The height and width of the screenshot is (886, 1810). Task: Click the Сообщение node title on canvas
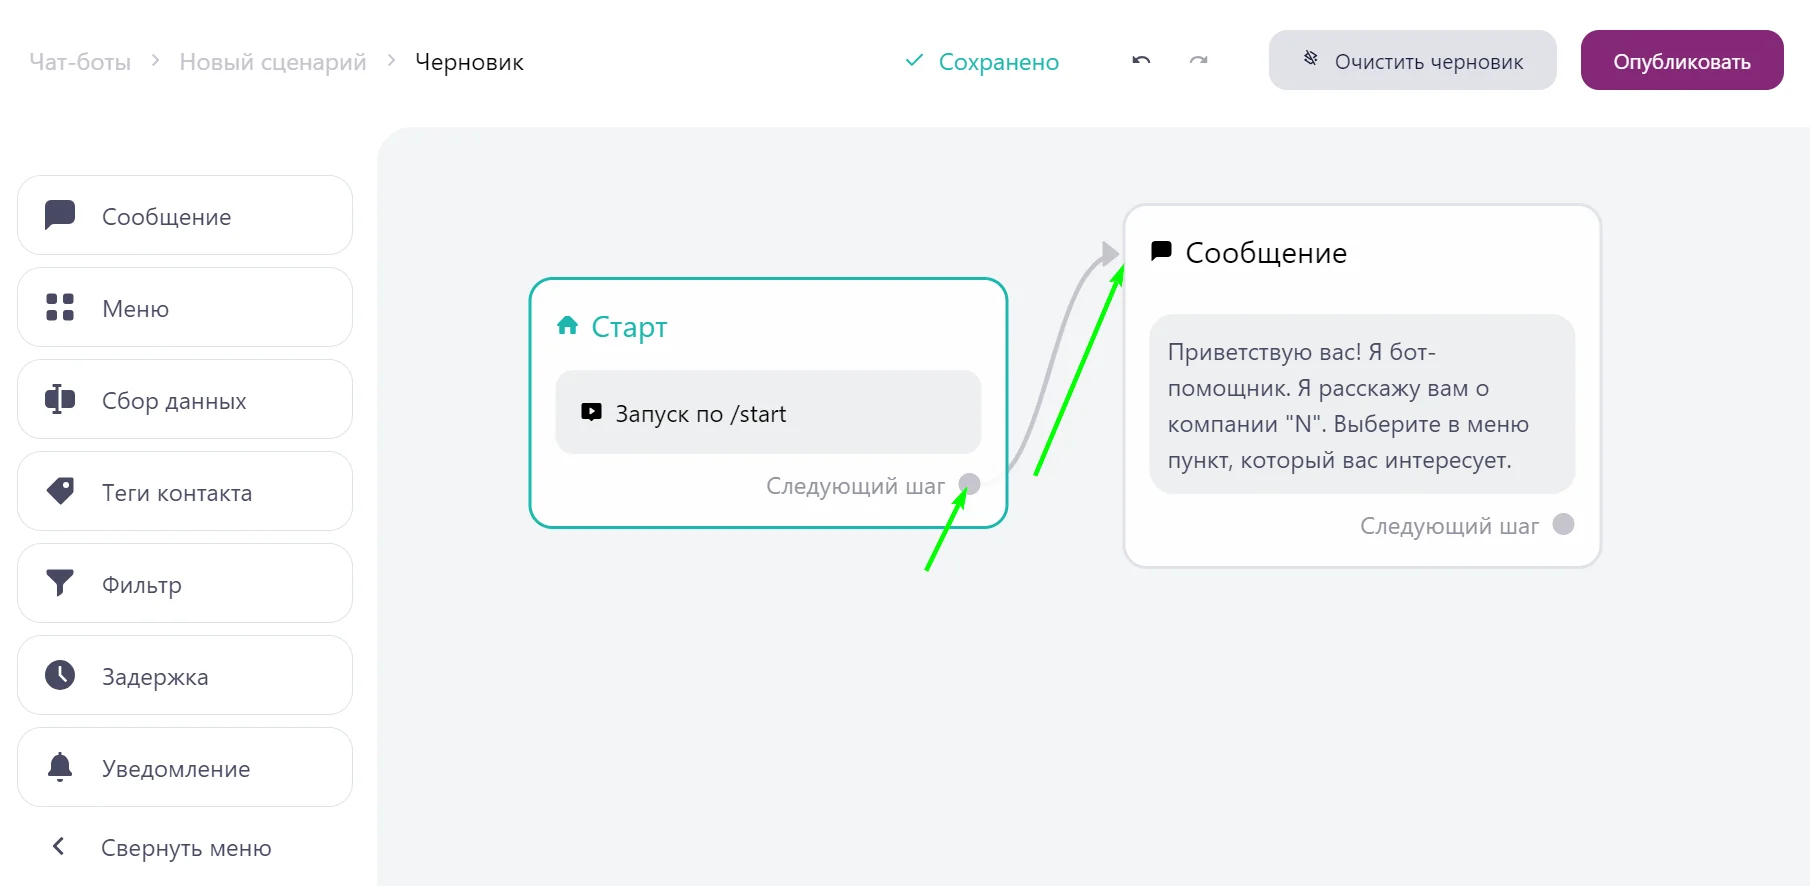(x=1265, y=253)
